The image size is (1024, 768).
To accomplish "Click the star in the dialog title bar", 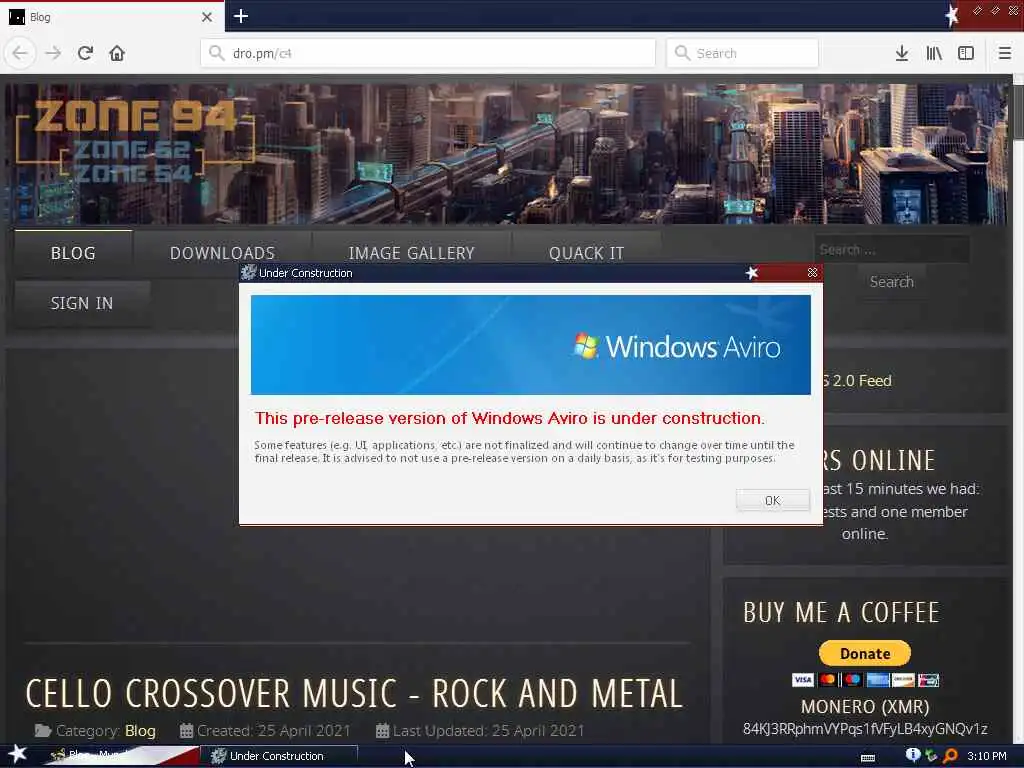I will click(752, 273).
